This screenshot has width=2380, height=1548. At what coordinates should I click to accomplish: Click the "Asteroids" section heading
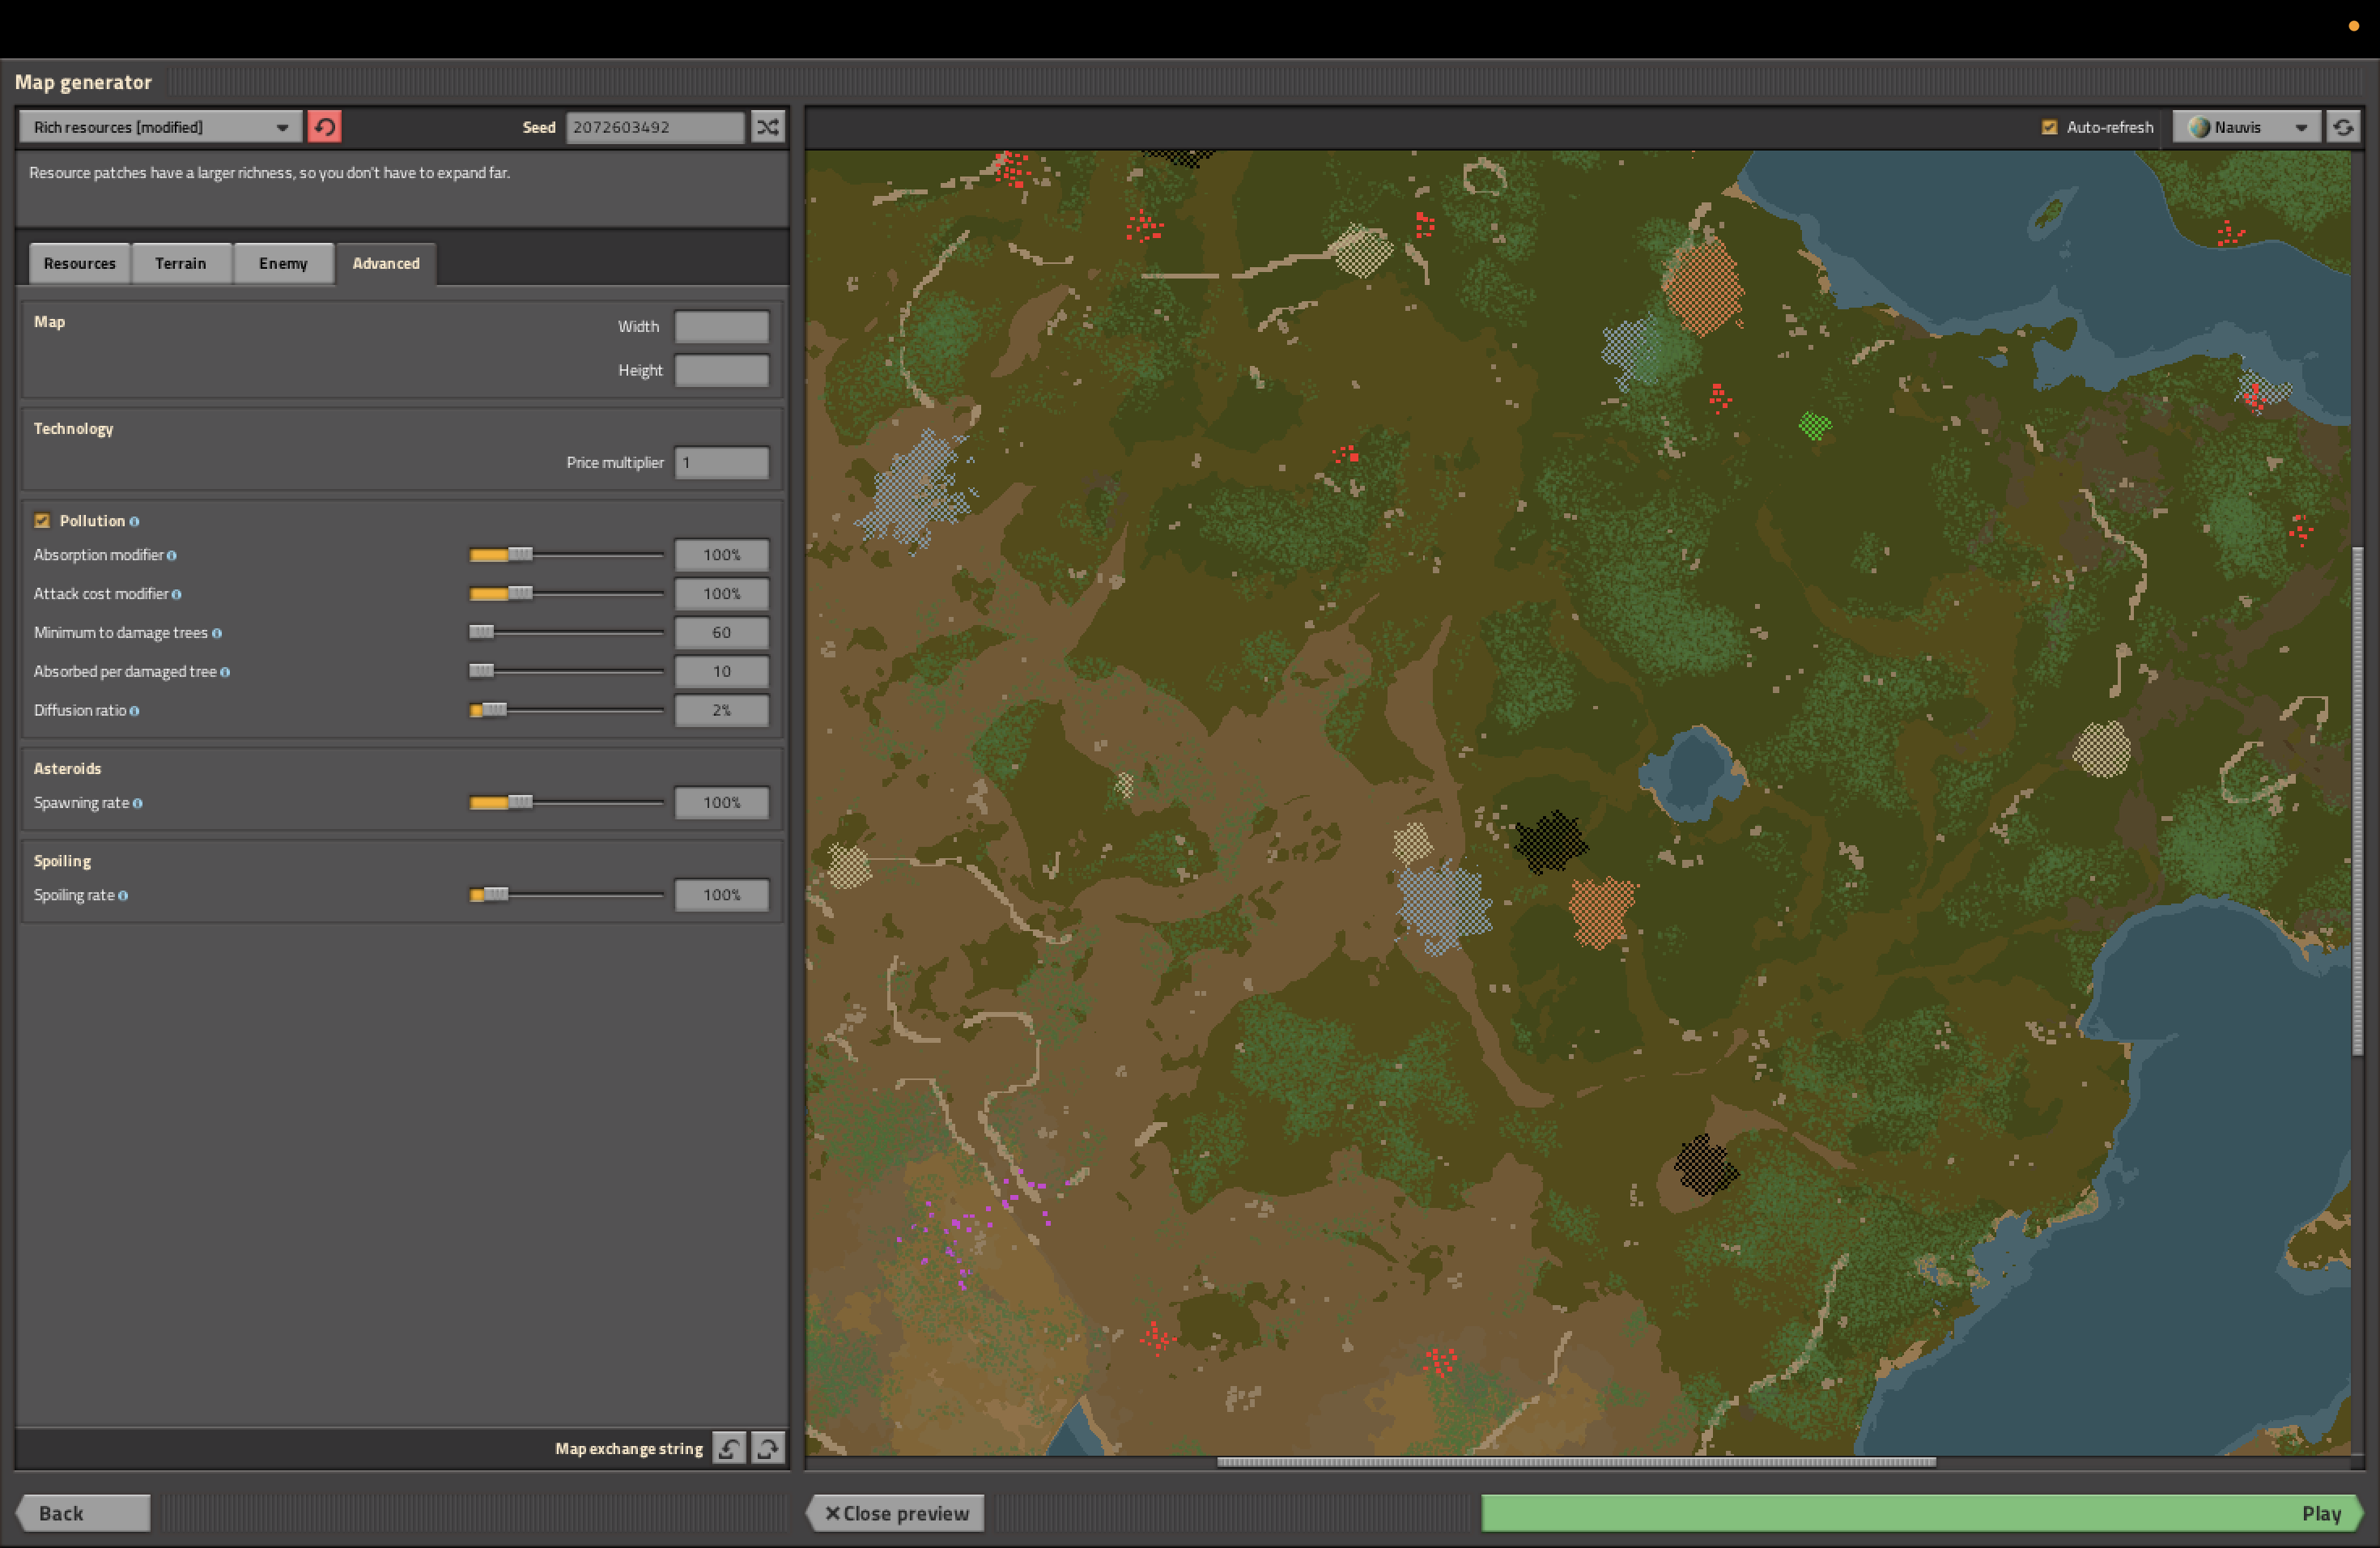[67, 769]
